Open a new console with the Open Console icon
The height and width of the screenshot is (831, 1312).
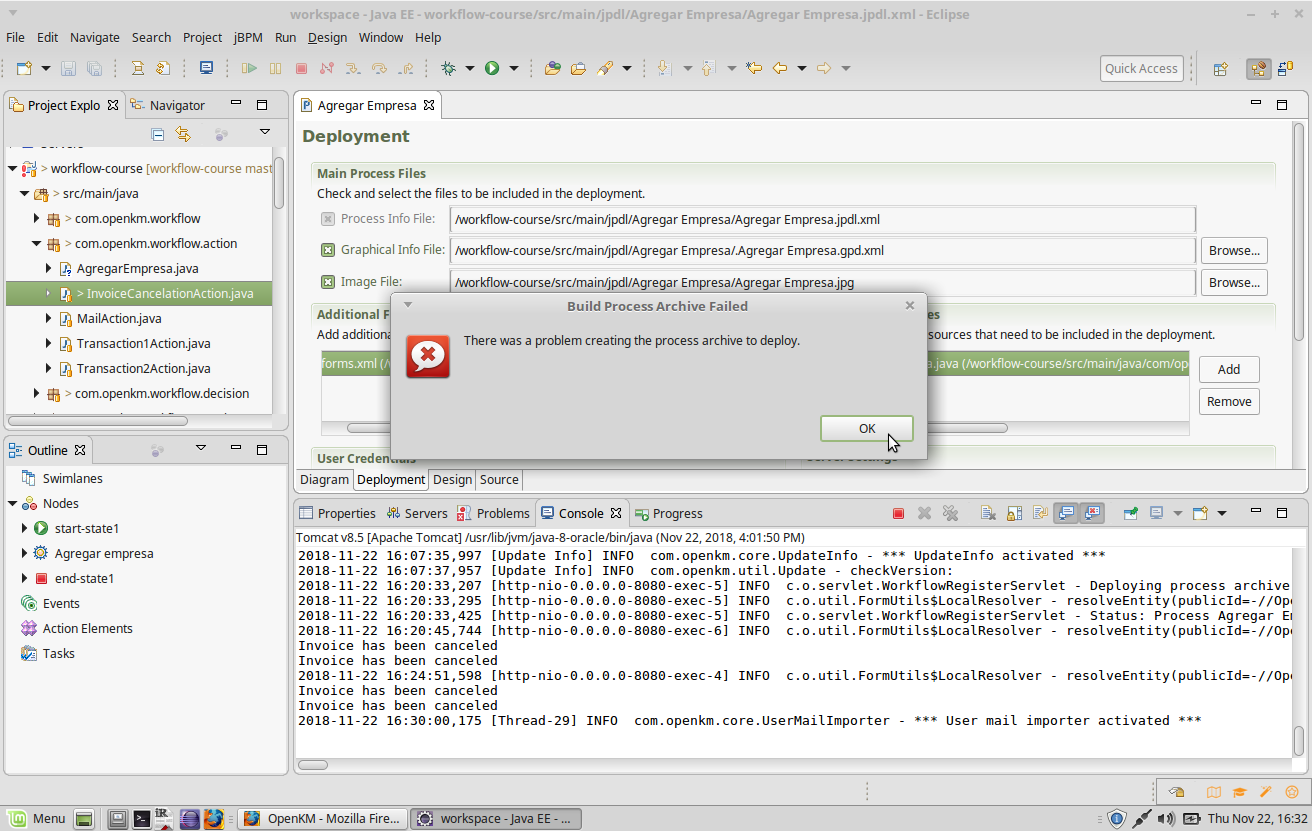coord(1198,512)
